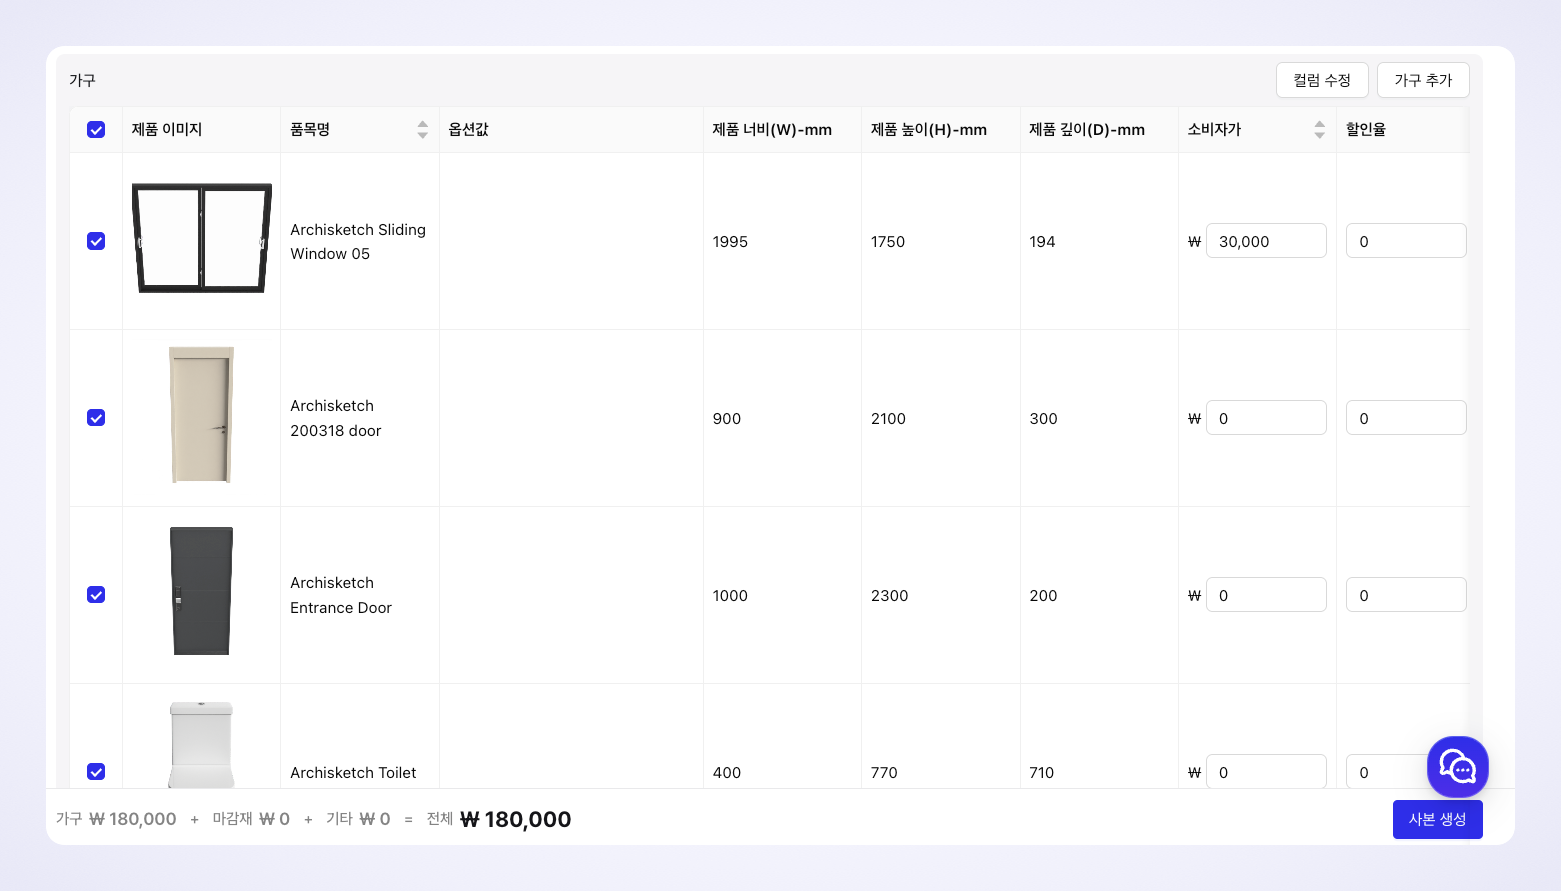Click the 옵션값 column header
This screenshot has height=891, width=1561.
(x=469, y=129)
